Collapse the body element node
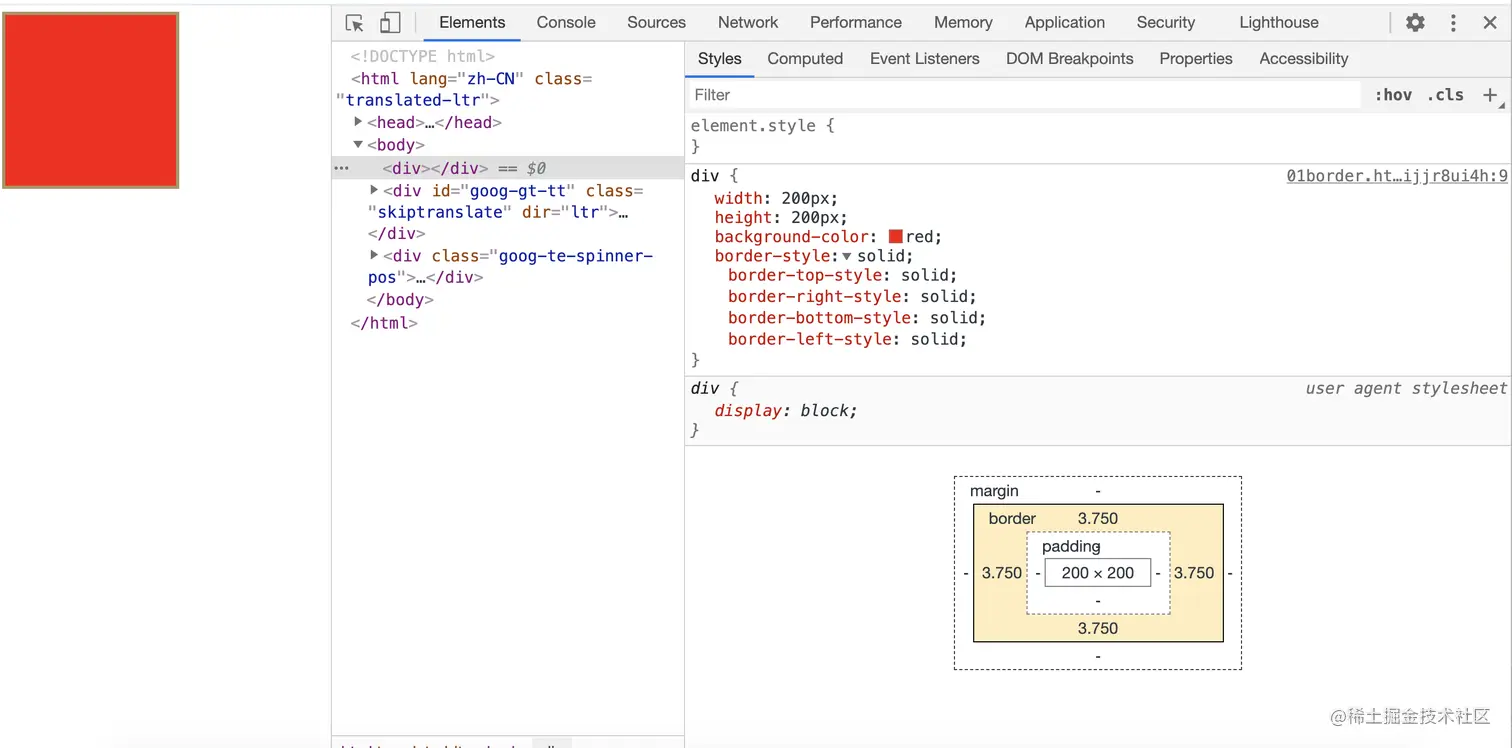 pos(359,144)
